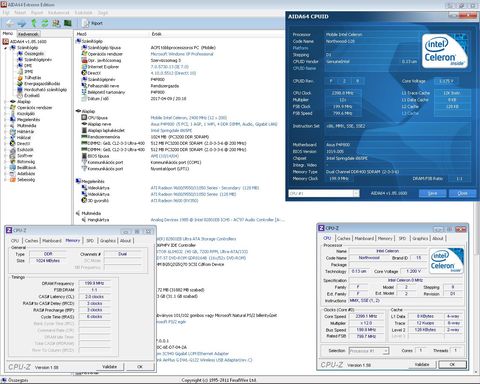Click the Beállítások category icon in tree
This screenshot has width=480, height=384.
tap(13, 168)
